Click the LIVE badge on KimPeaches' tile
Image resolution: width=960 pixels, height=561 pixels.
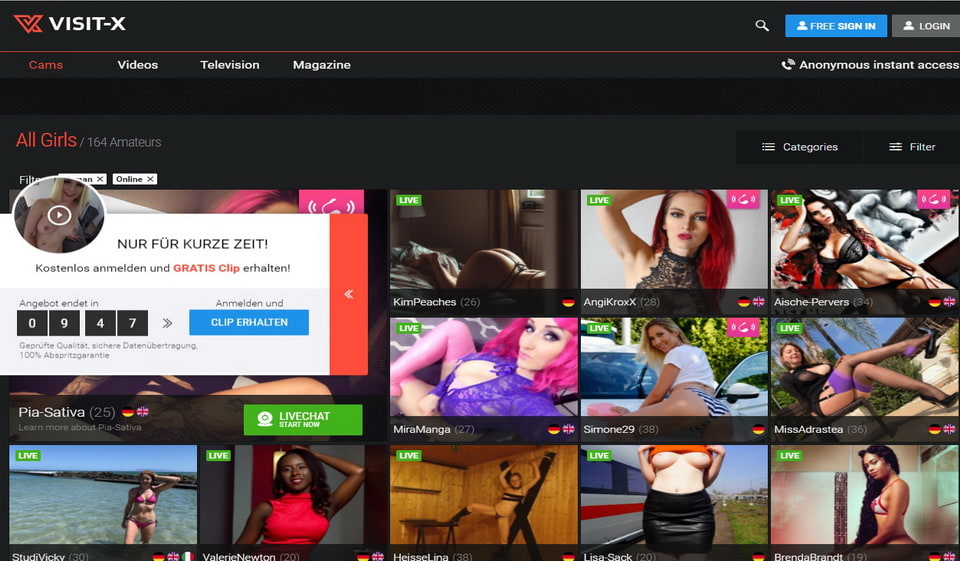pos(408,200)
